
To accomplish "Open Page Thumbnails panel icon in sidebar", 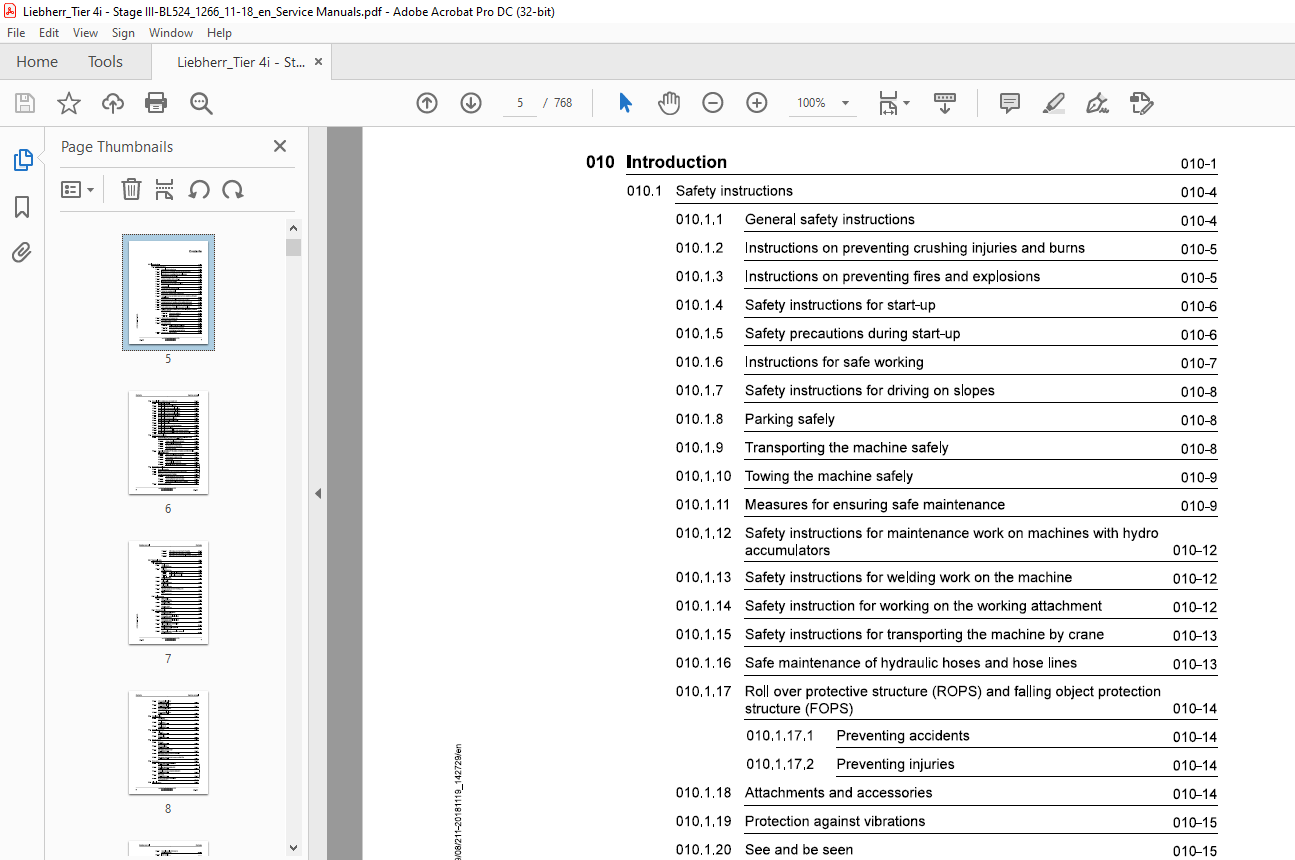I will coord(22,160).
